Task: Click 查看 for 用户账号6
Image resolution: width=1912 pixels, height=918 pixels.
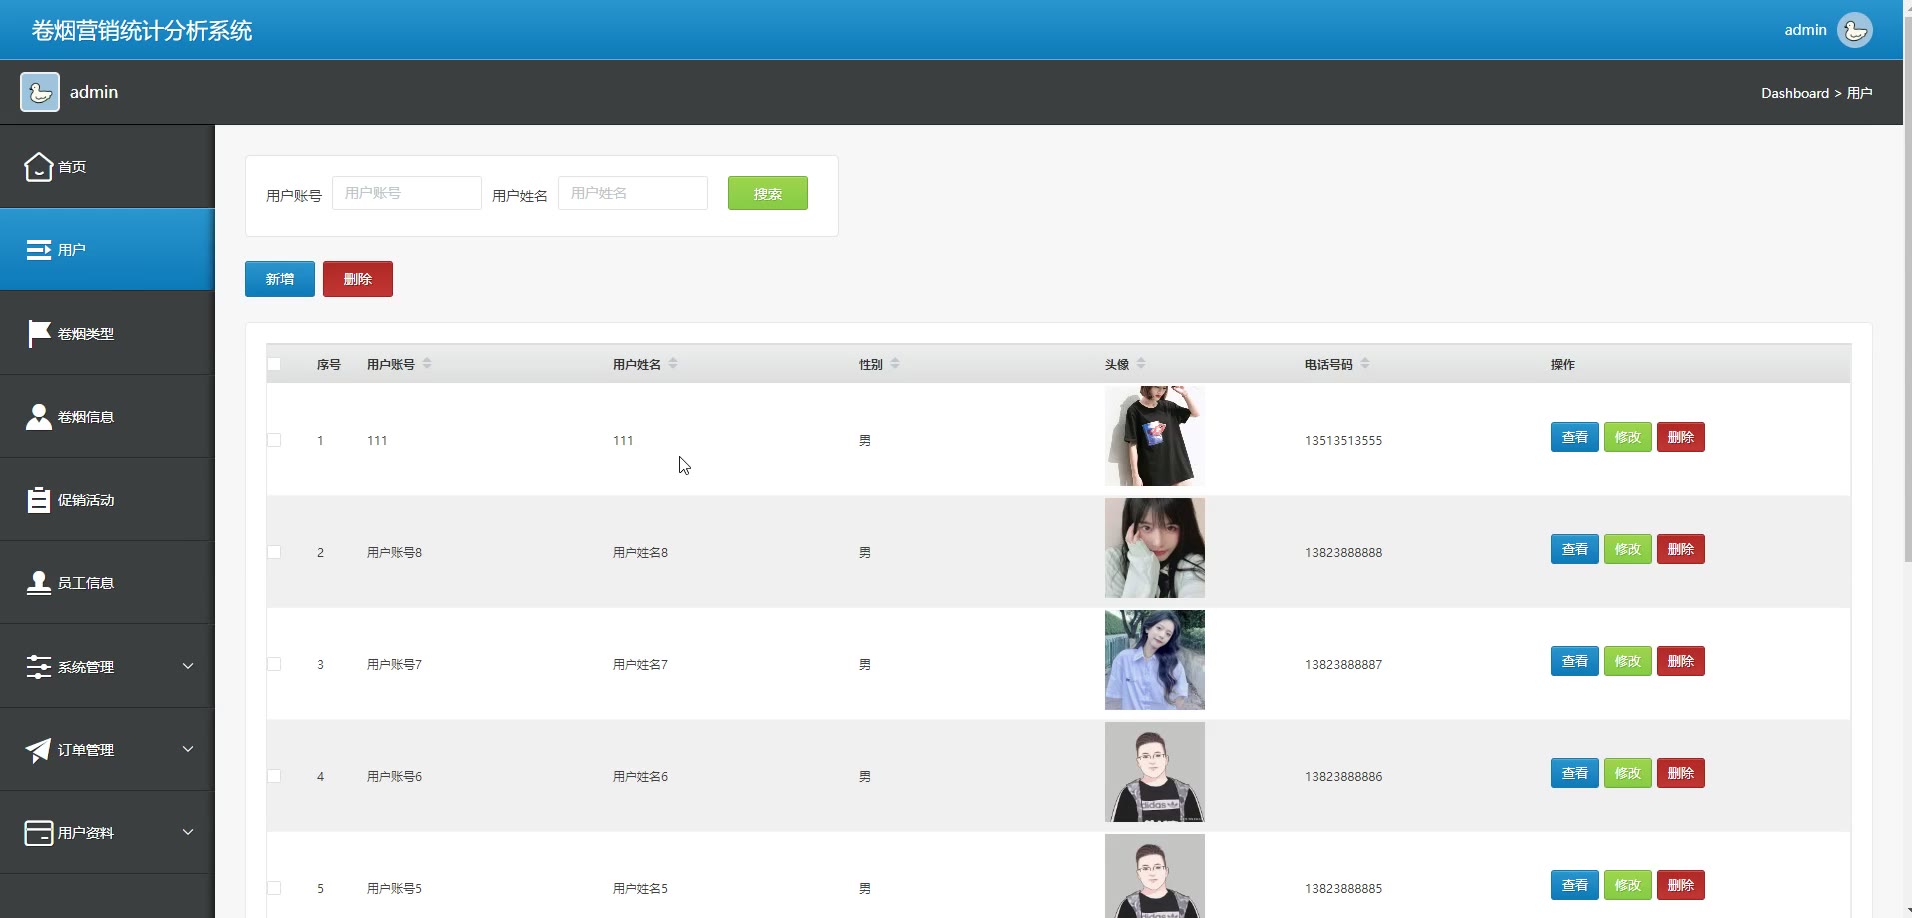Action: click(x=1575, y=773)
